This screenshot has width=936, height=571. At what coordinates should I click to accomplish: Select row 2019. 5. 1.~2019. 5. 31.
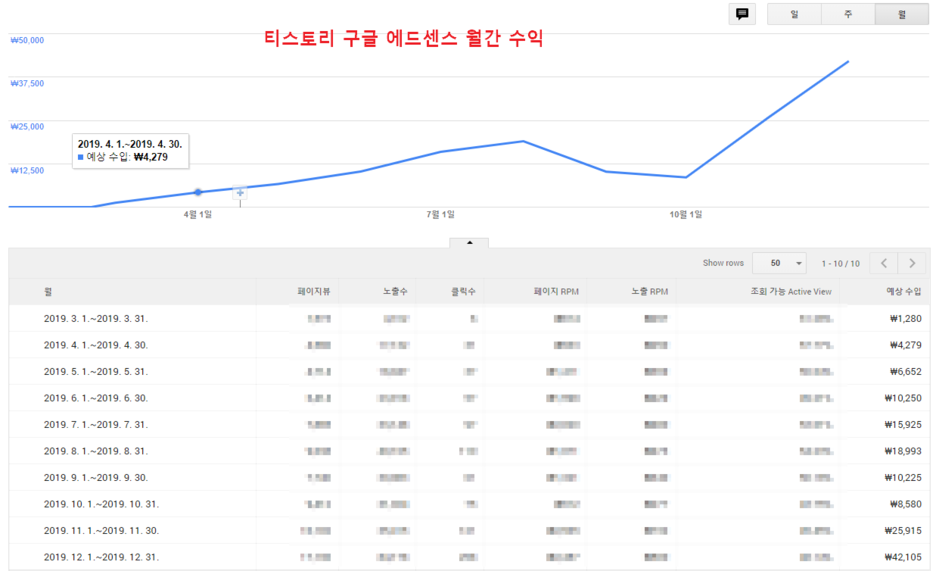click(x=469, y=371)
